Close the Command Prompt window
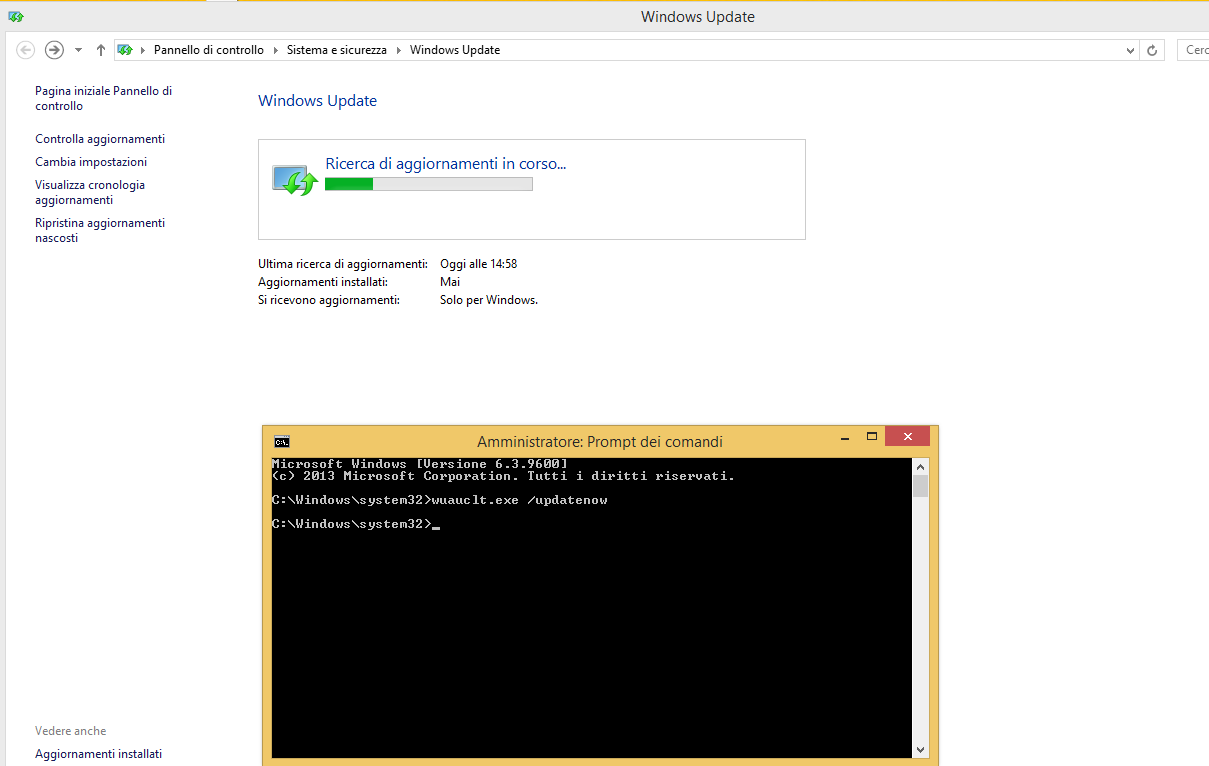The image size is (1209, 766). tap(908, 437)
